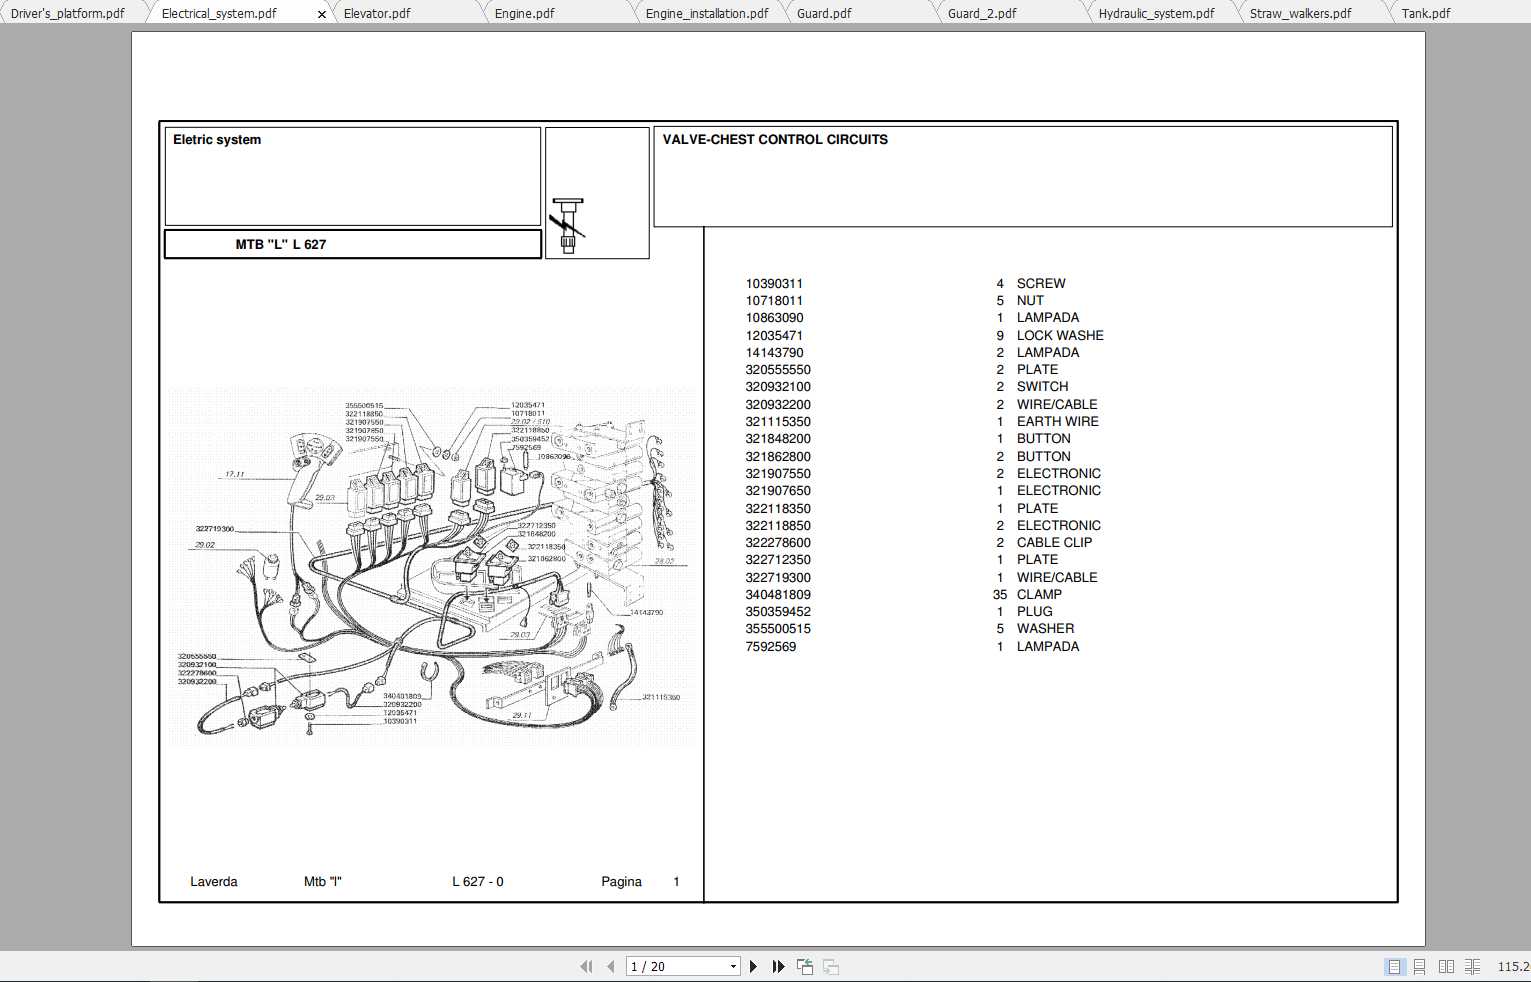Go to the first page using navigation icon
This screenshot has height=982, width=1531.
click(x=587, y=966)
